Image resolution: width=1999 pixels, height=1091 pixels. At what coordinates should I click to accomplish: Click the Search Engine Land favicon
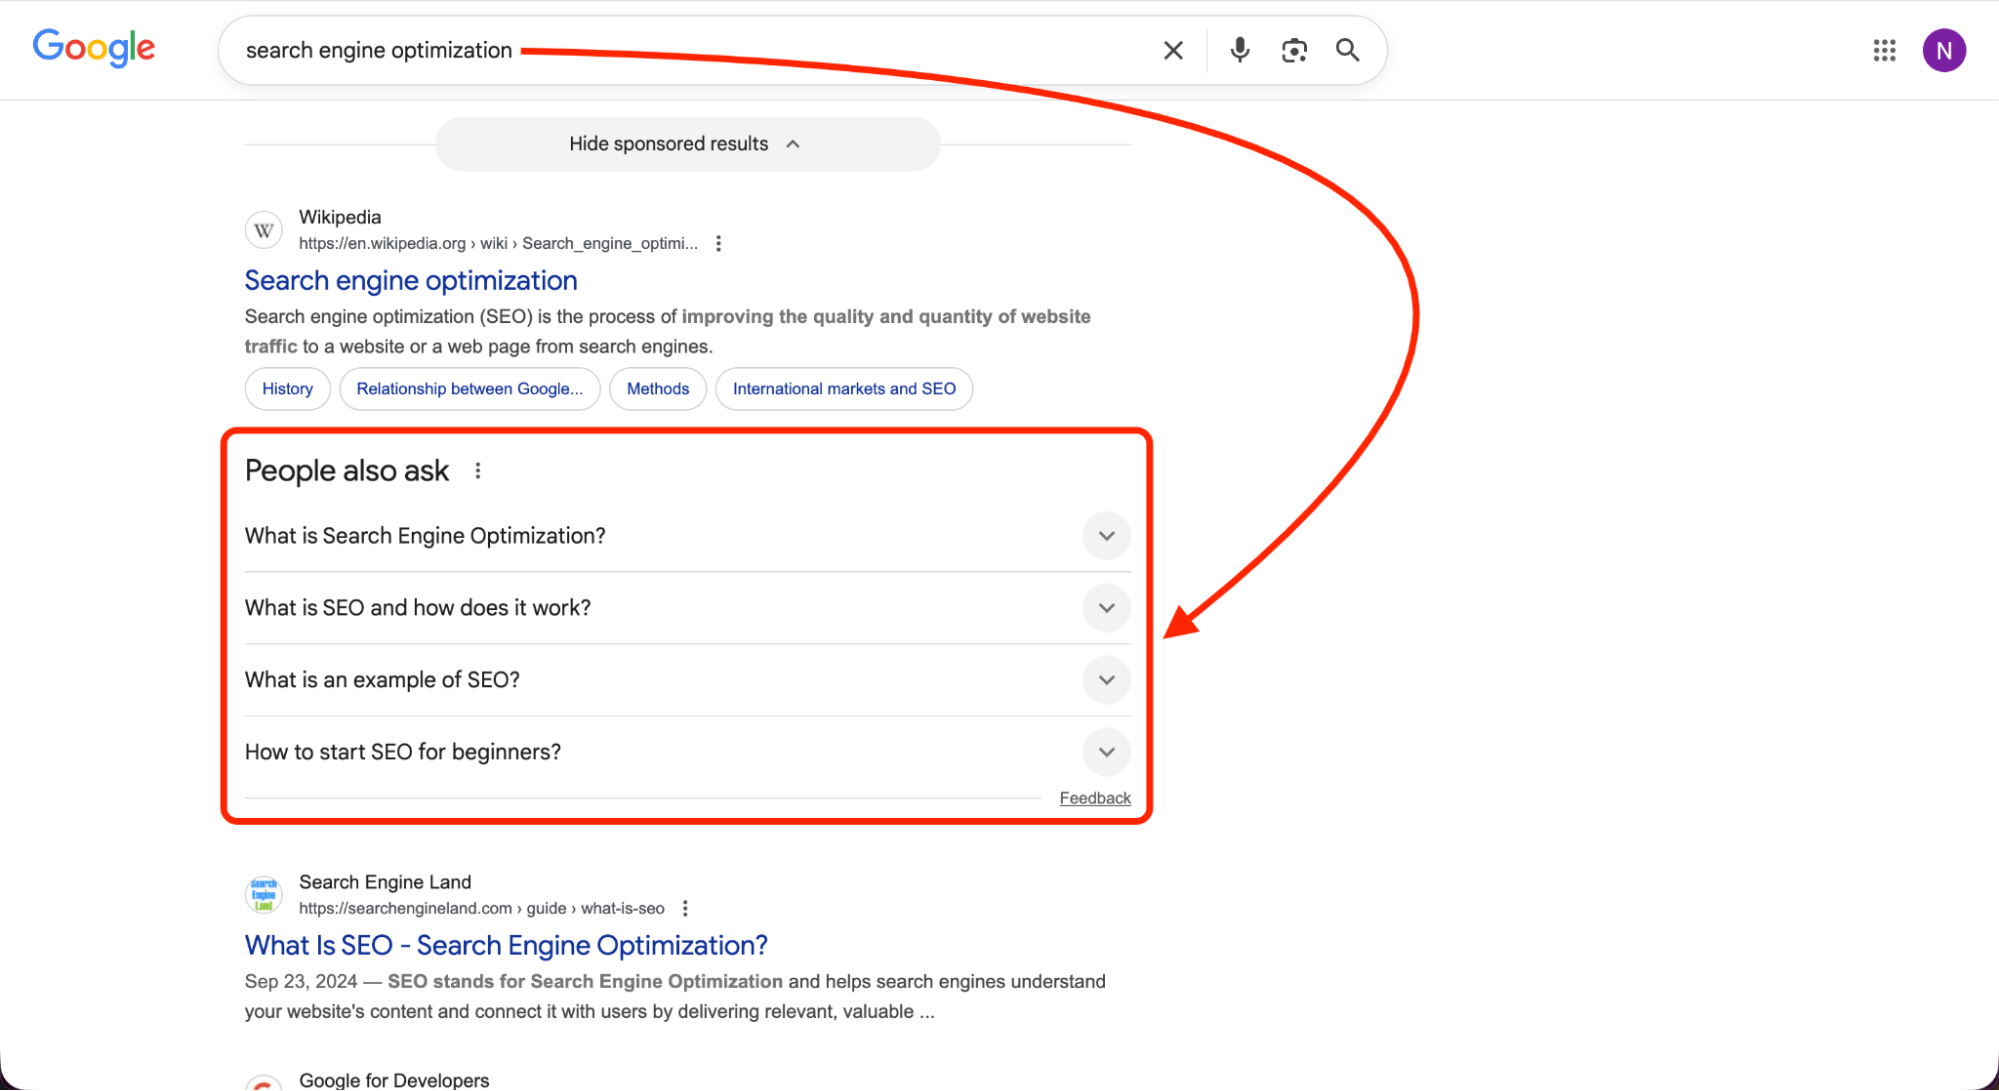click(x=263, y=894)
